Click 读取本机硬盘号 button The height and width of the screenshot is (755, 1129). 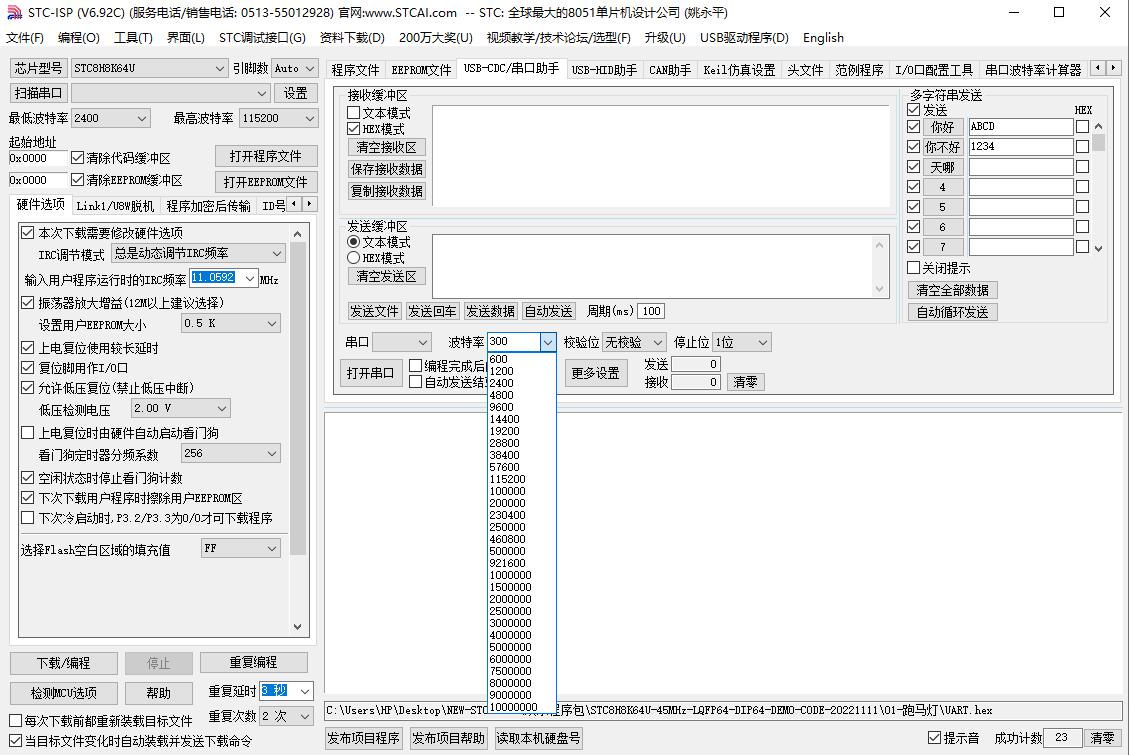click(538, 738)
